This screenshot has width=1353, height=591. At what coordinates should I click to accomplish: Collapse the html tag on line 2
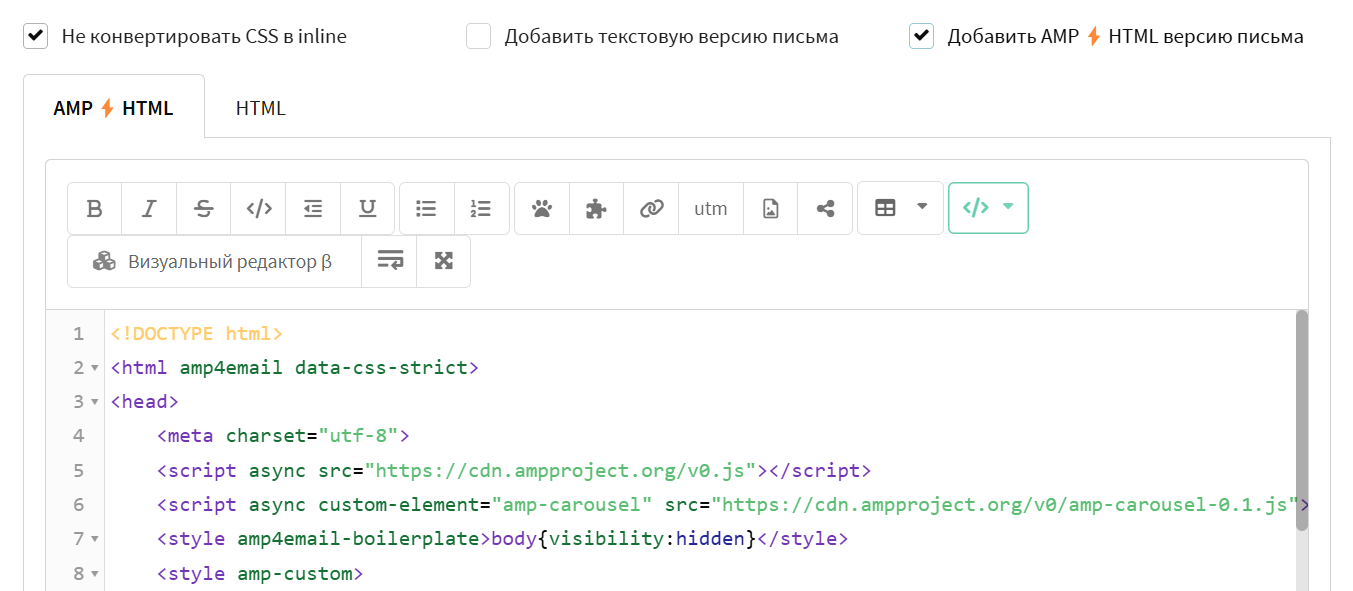[x=95, y=368]
